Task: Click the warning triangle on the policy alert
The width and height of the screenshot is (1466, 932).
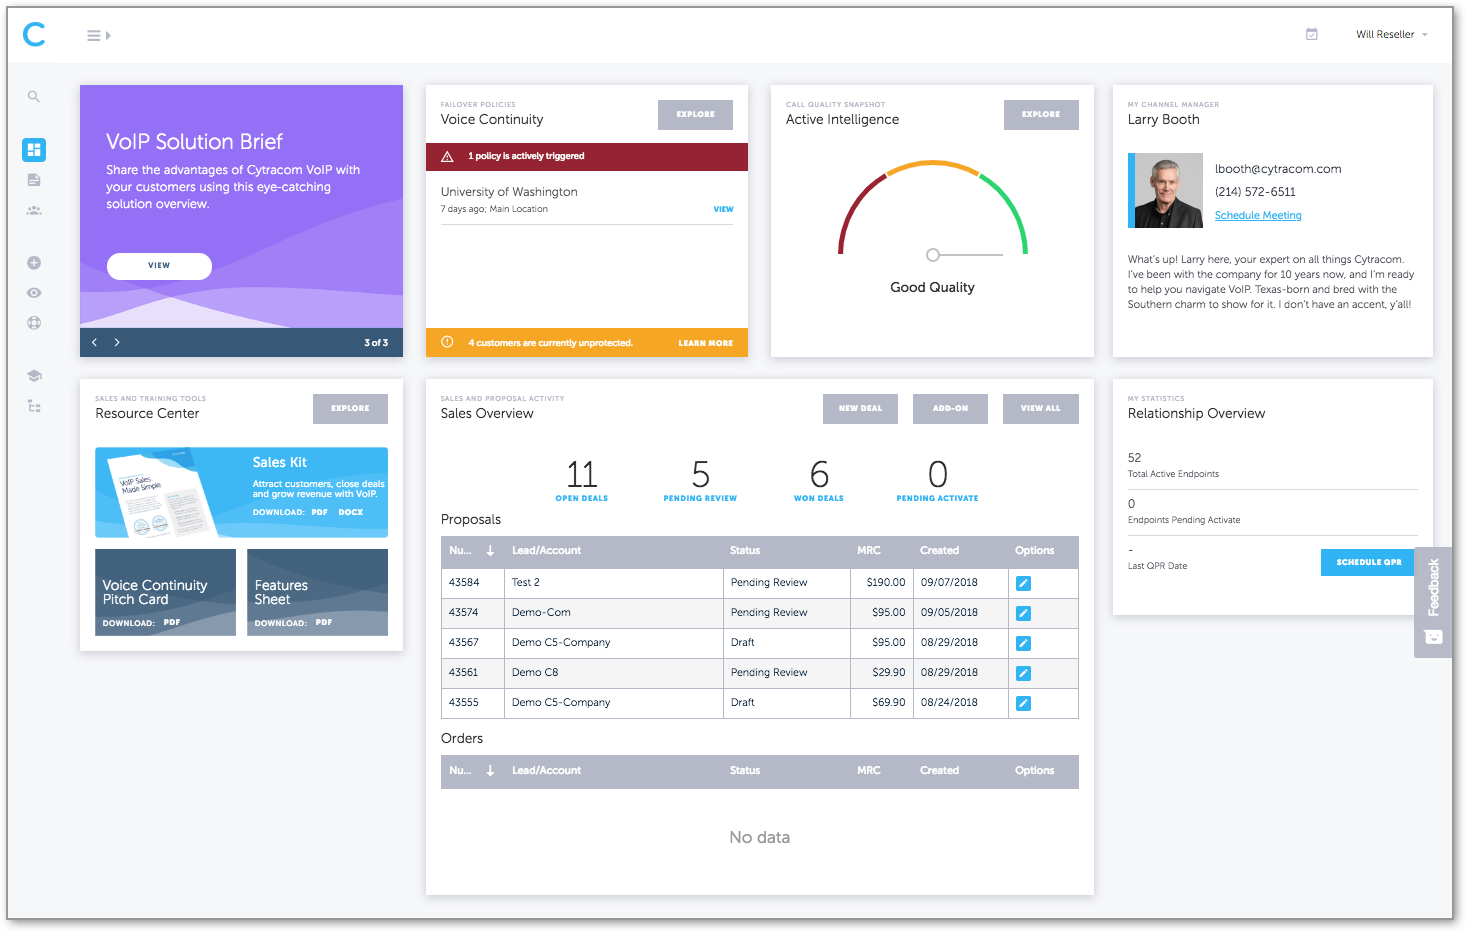Action: [447, 156]
